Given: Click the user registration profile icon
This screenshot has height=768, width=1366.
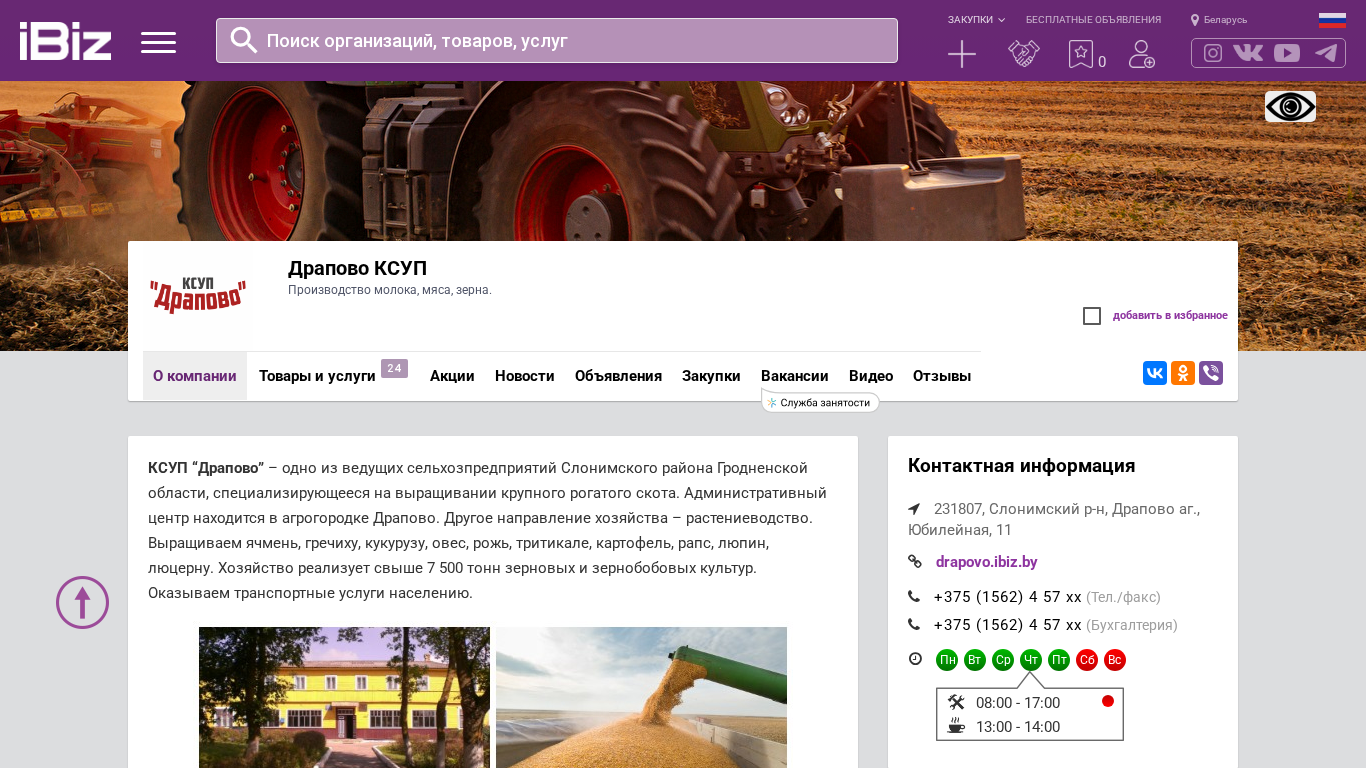Looking at the screenshot, I should pos(1142,54).
